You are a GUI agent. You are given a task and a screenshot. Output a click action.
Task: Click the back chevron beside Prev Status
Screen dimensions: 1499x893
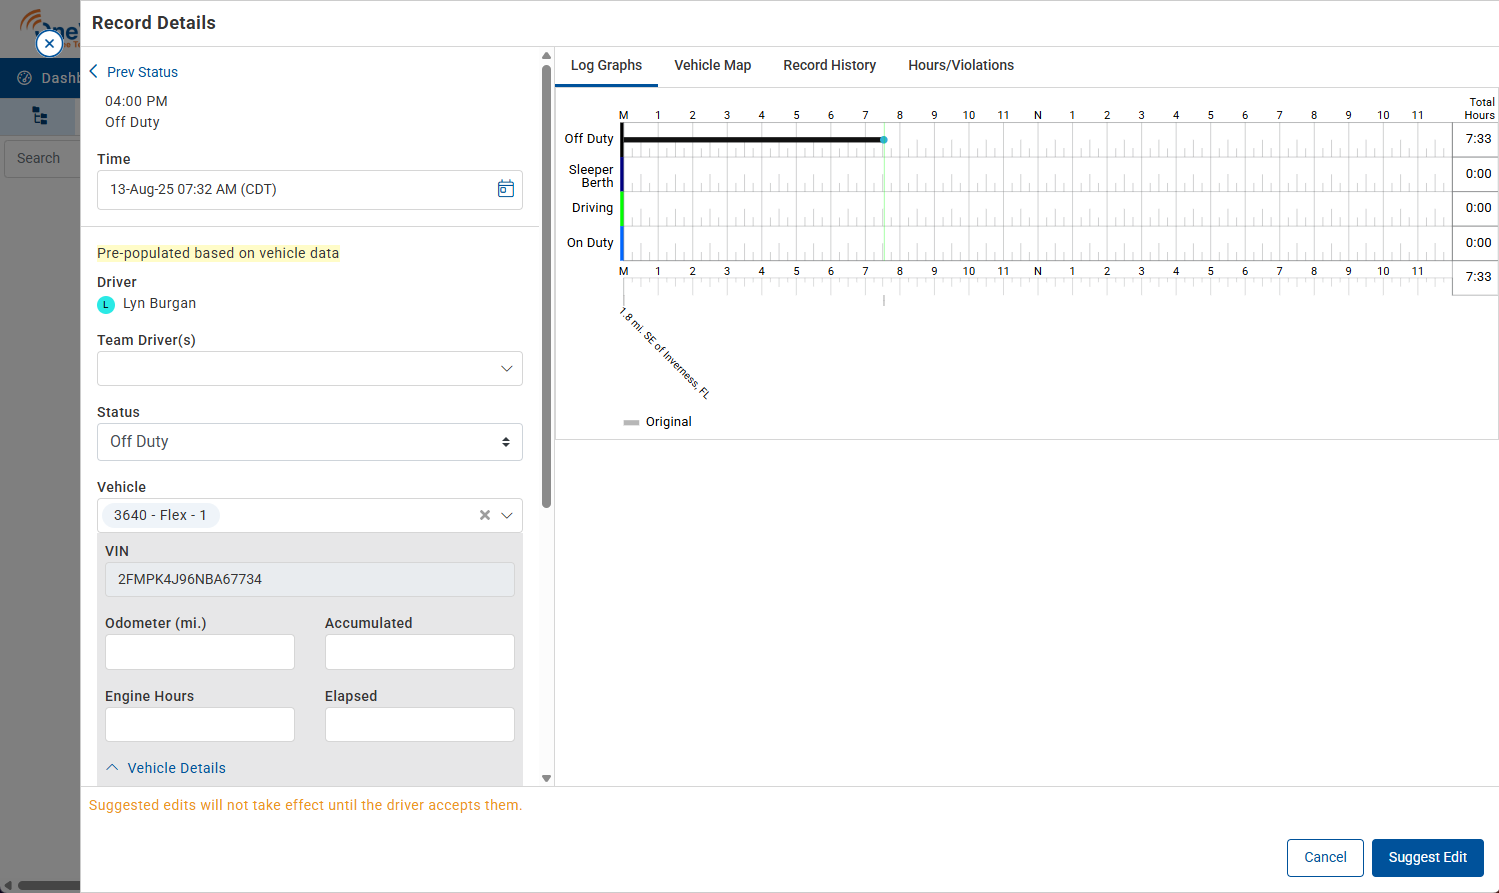tap(94, 71)
